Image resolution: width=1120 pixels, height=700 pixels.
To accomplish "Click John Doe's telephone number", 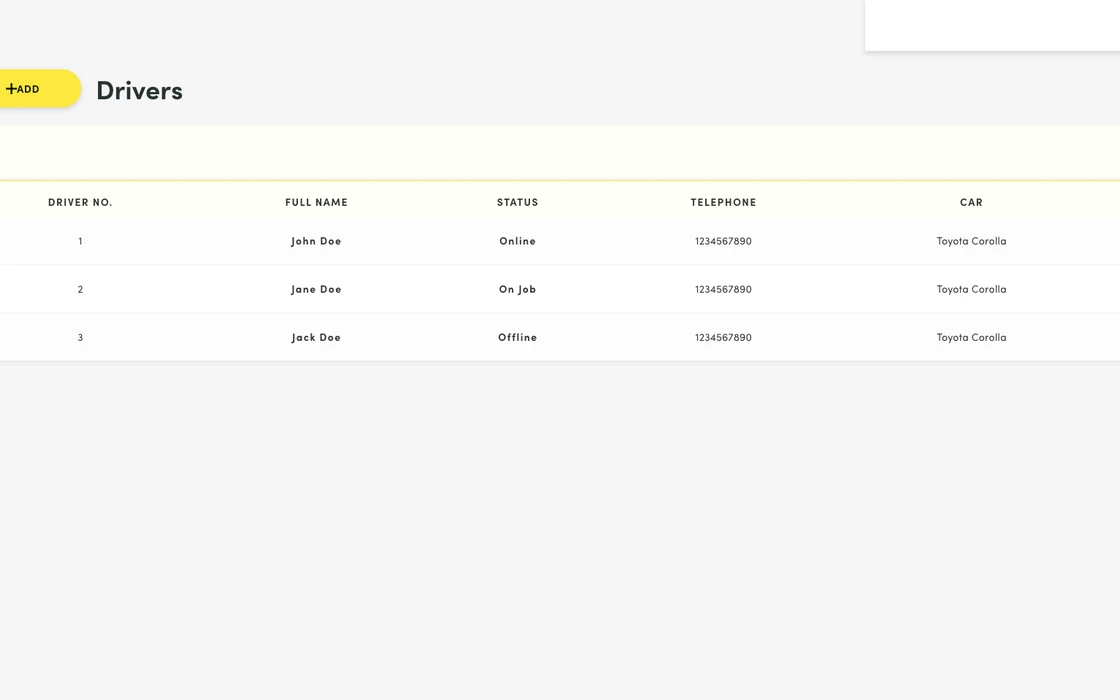I will click(724, 241).
